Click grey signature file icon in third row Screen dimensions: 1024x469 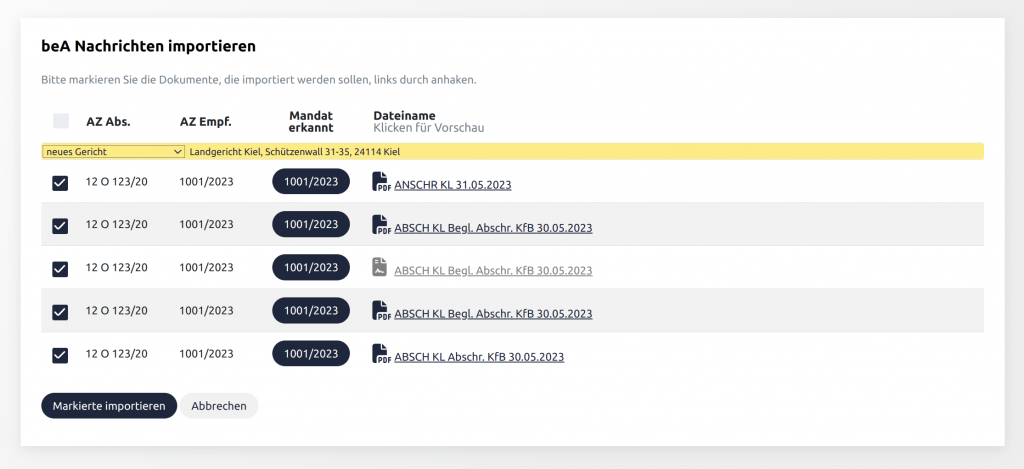point(380,267)
